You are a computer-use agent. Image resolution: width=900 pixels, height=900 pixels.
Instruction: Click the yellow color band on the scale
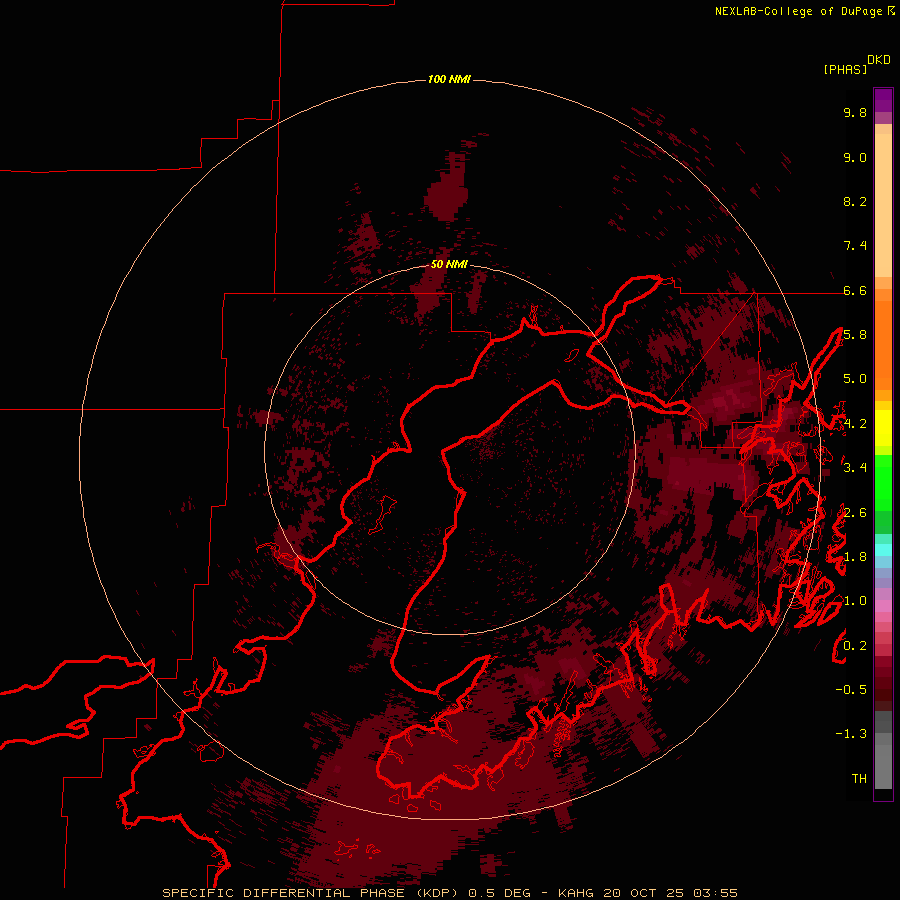click(x=883, y=428)
